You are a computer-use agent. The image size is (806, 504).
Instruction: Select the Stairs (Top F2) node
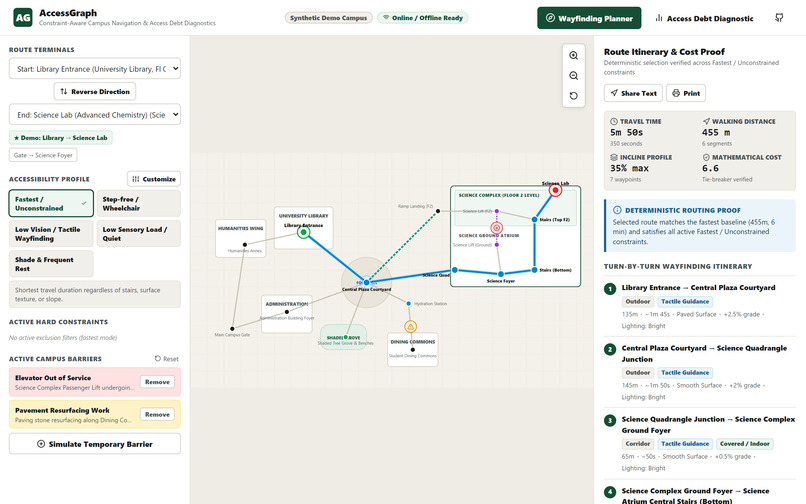(x=535, y=220)
